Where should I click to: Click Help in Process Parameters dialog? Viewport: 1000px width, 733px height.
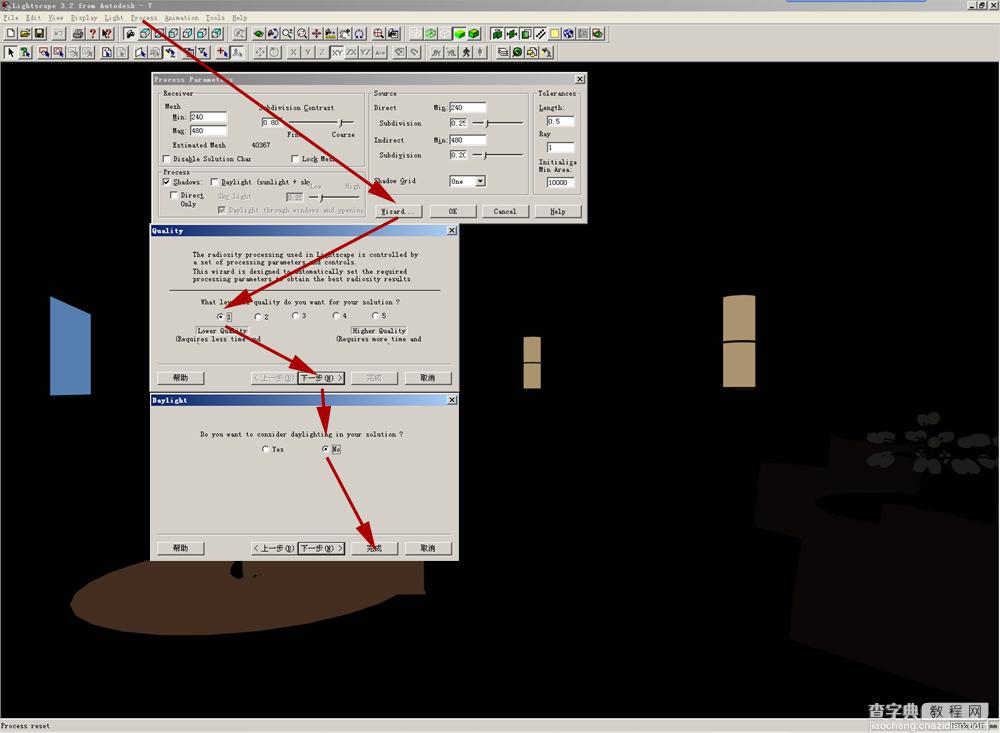[558, 211]
